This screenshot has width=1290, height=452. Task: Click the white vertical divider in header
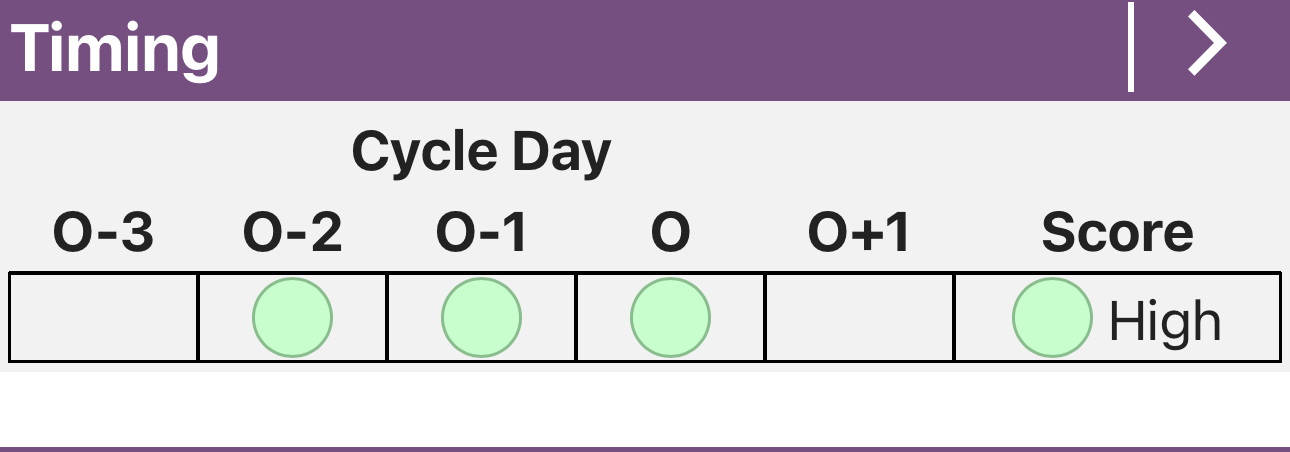[x=1131, y=47]
